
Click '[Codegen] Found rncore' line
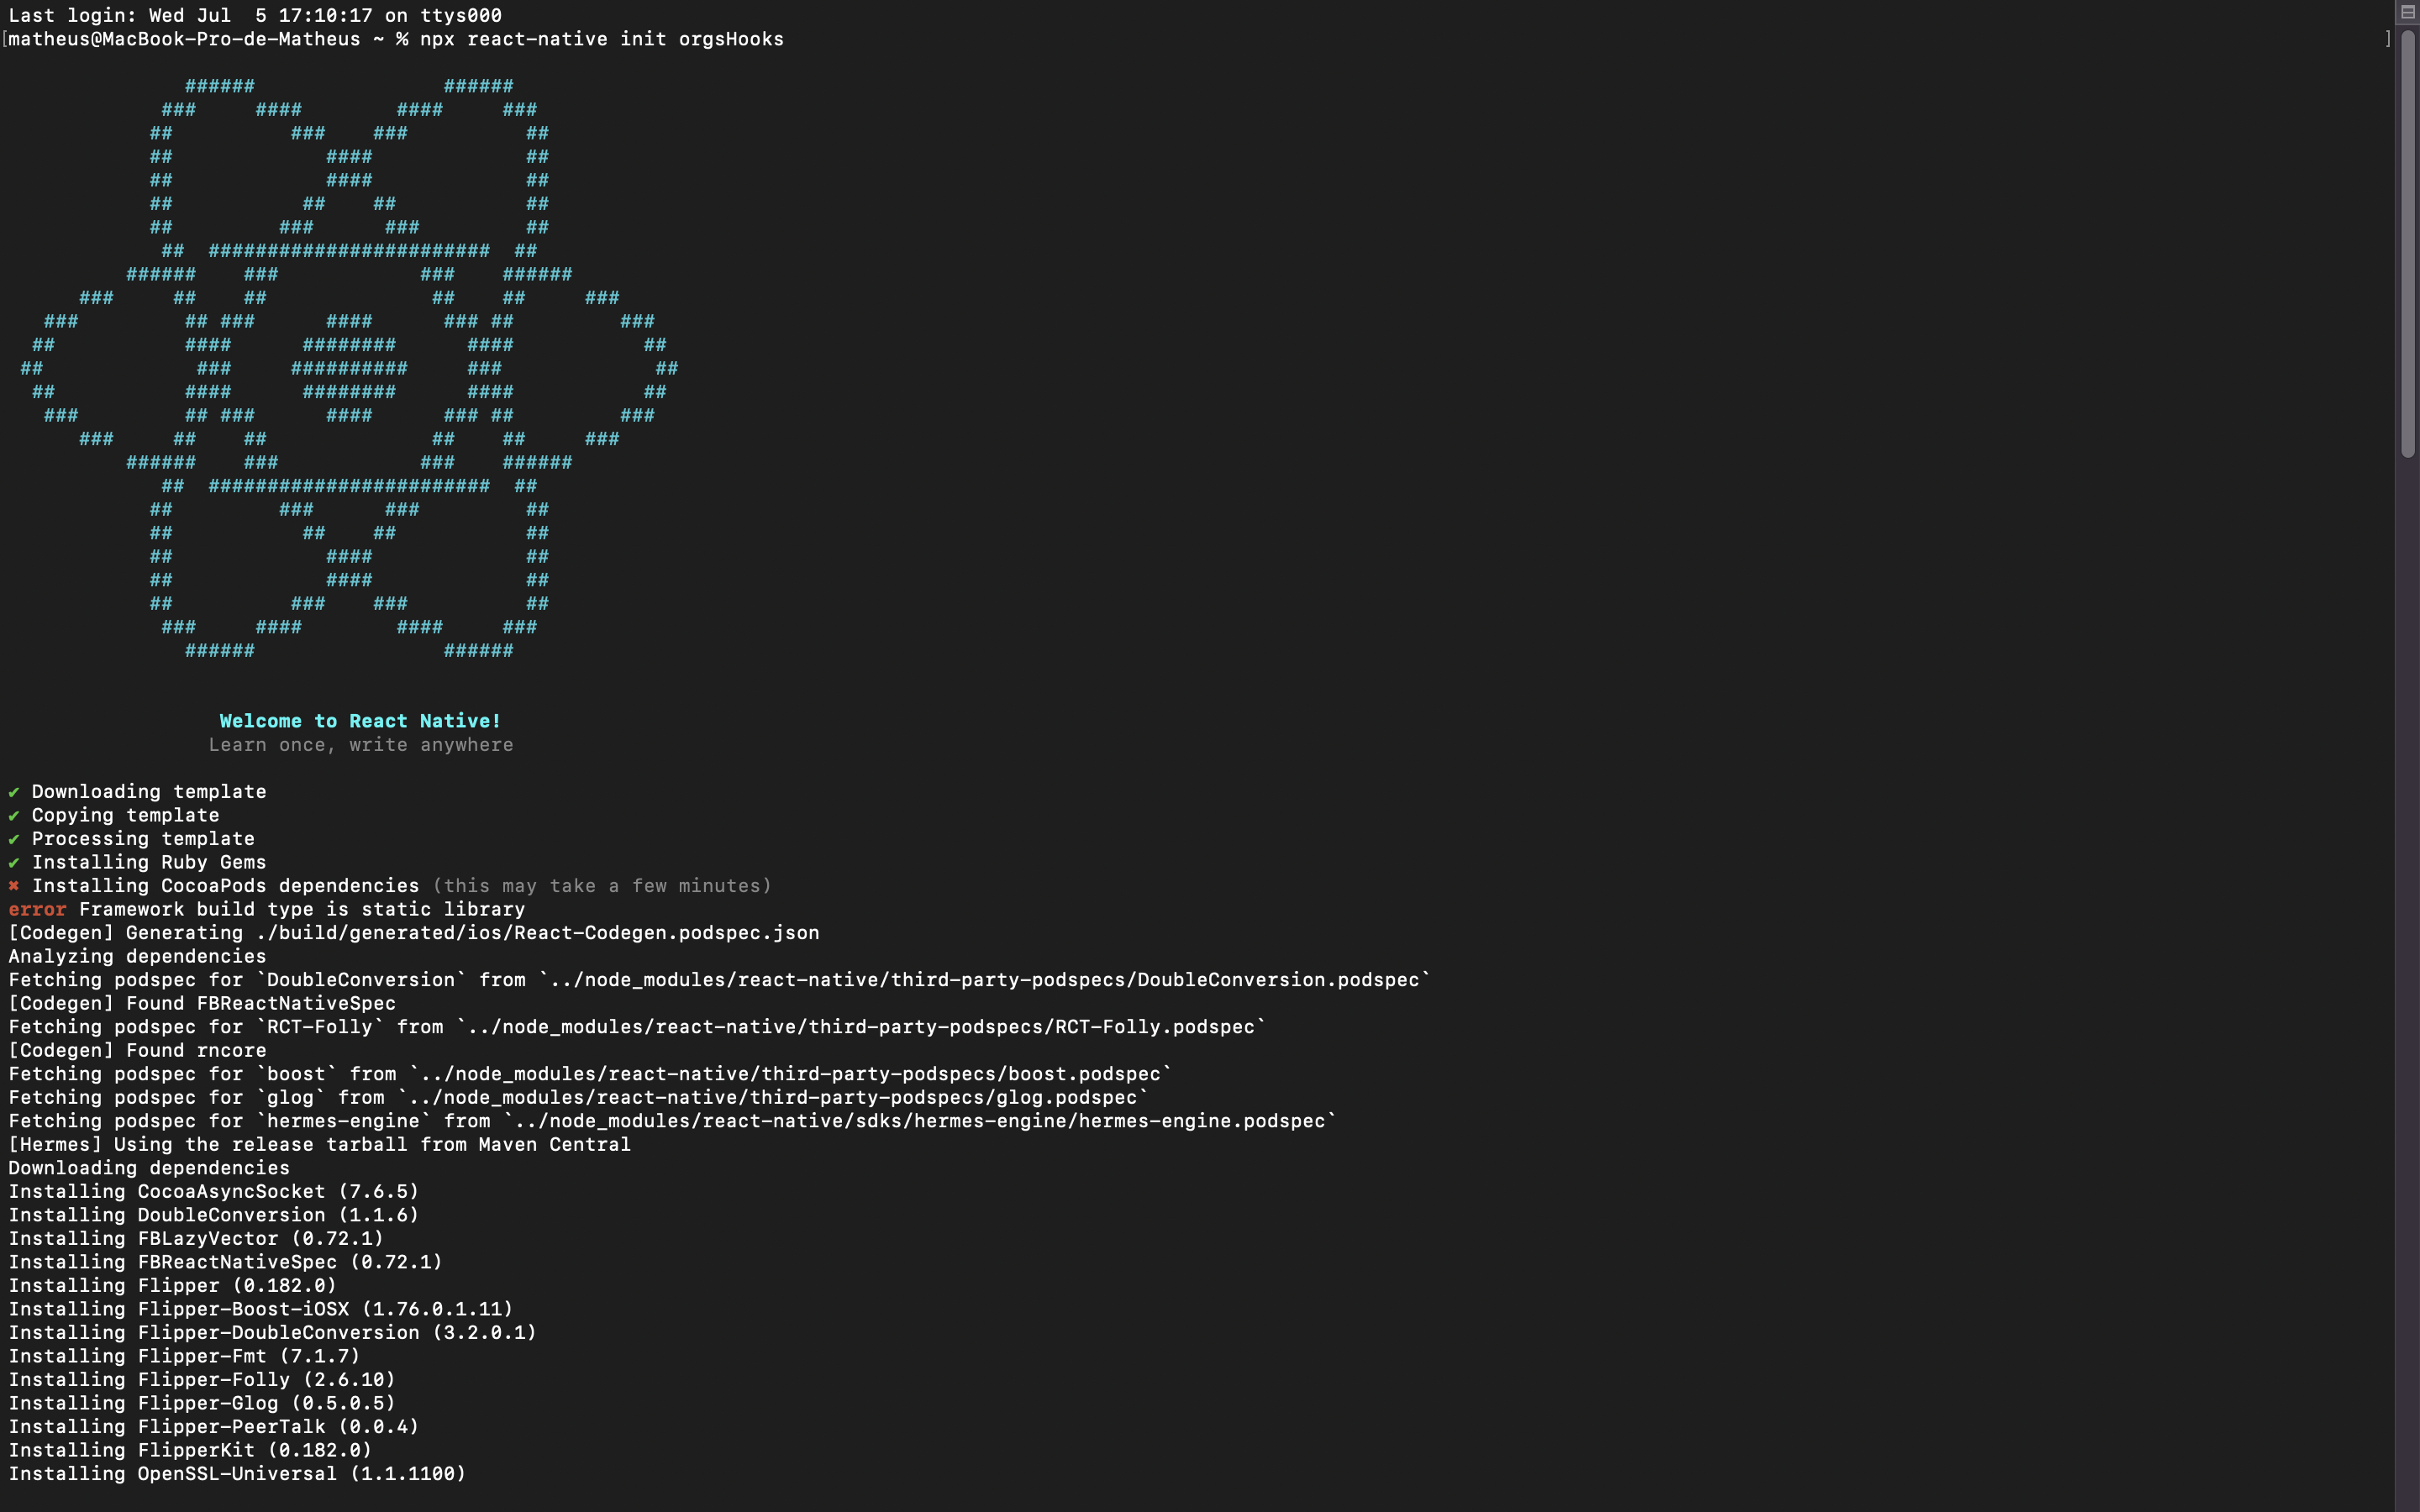(x=137, y=1050)
